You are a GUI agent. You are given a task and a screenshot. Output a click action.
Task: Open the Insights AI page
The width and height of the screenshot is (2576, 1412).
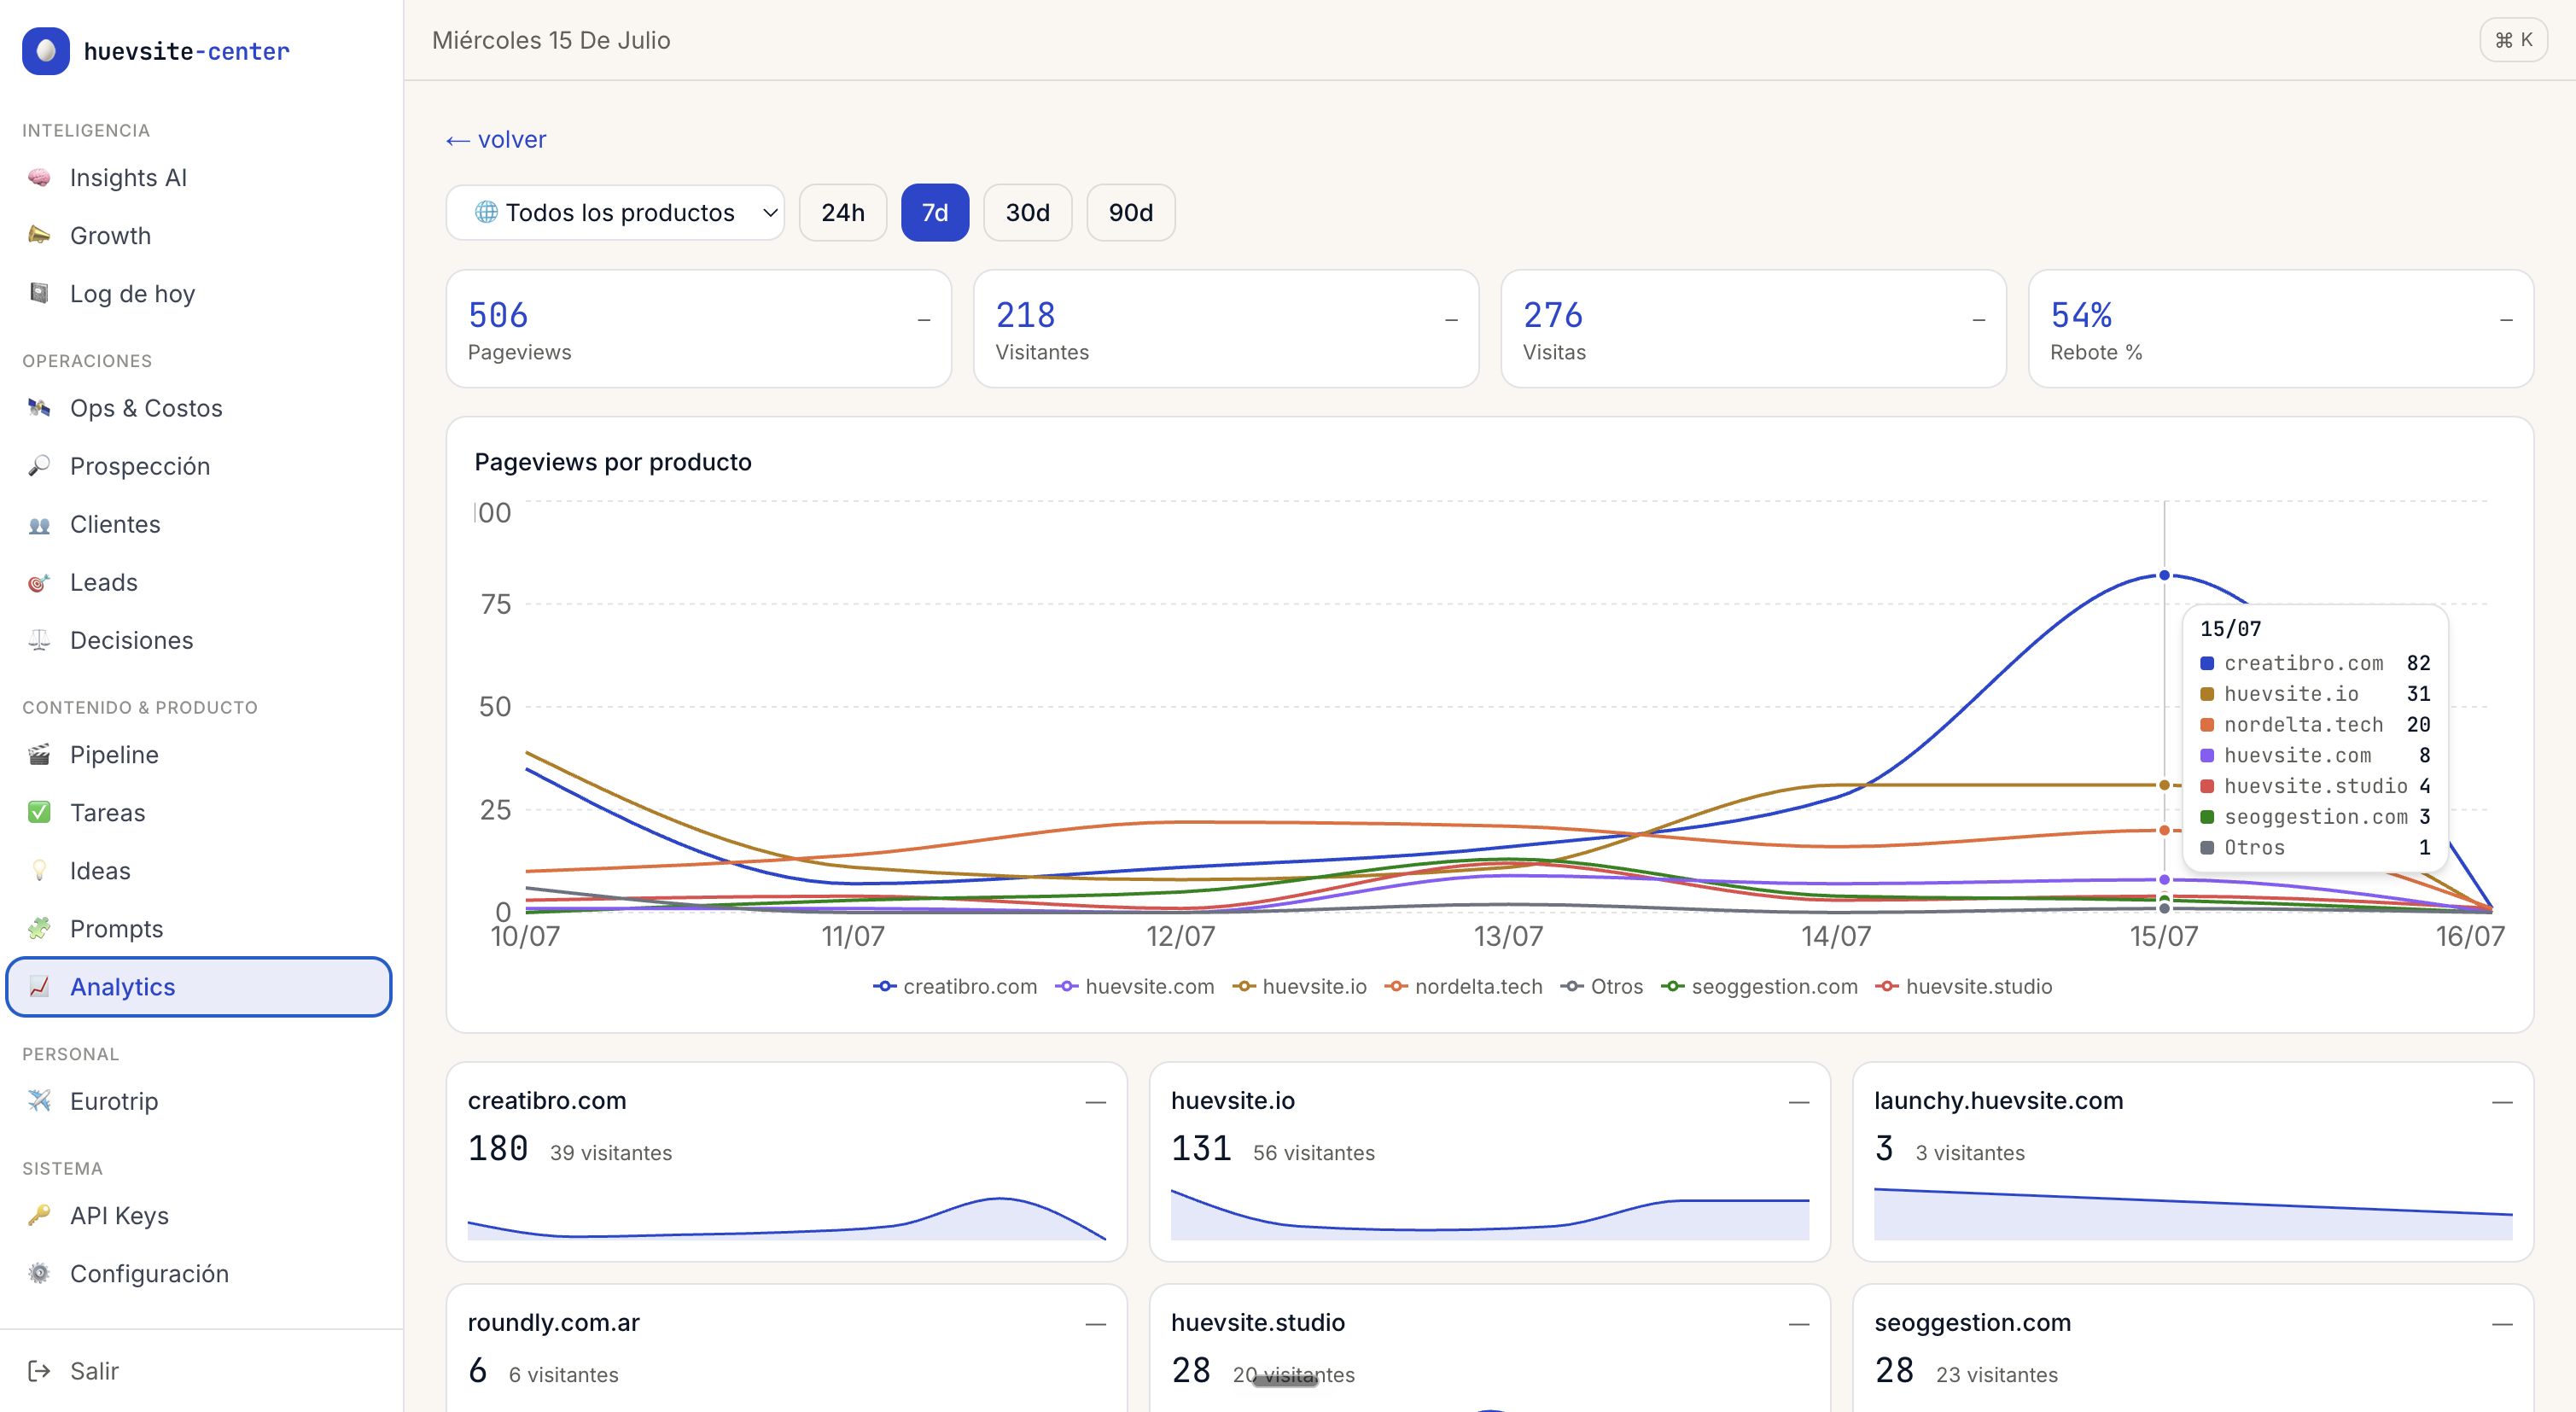click(x=199, y=178)
